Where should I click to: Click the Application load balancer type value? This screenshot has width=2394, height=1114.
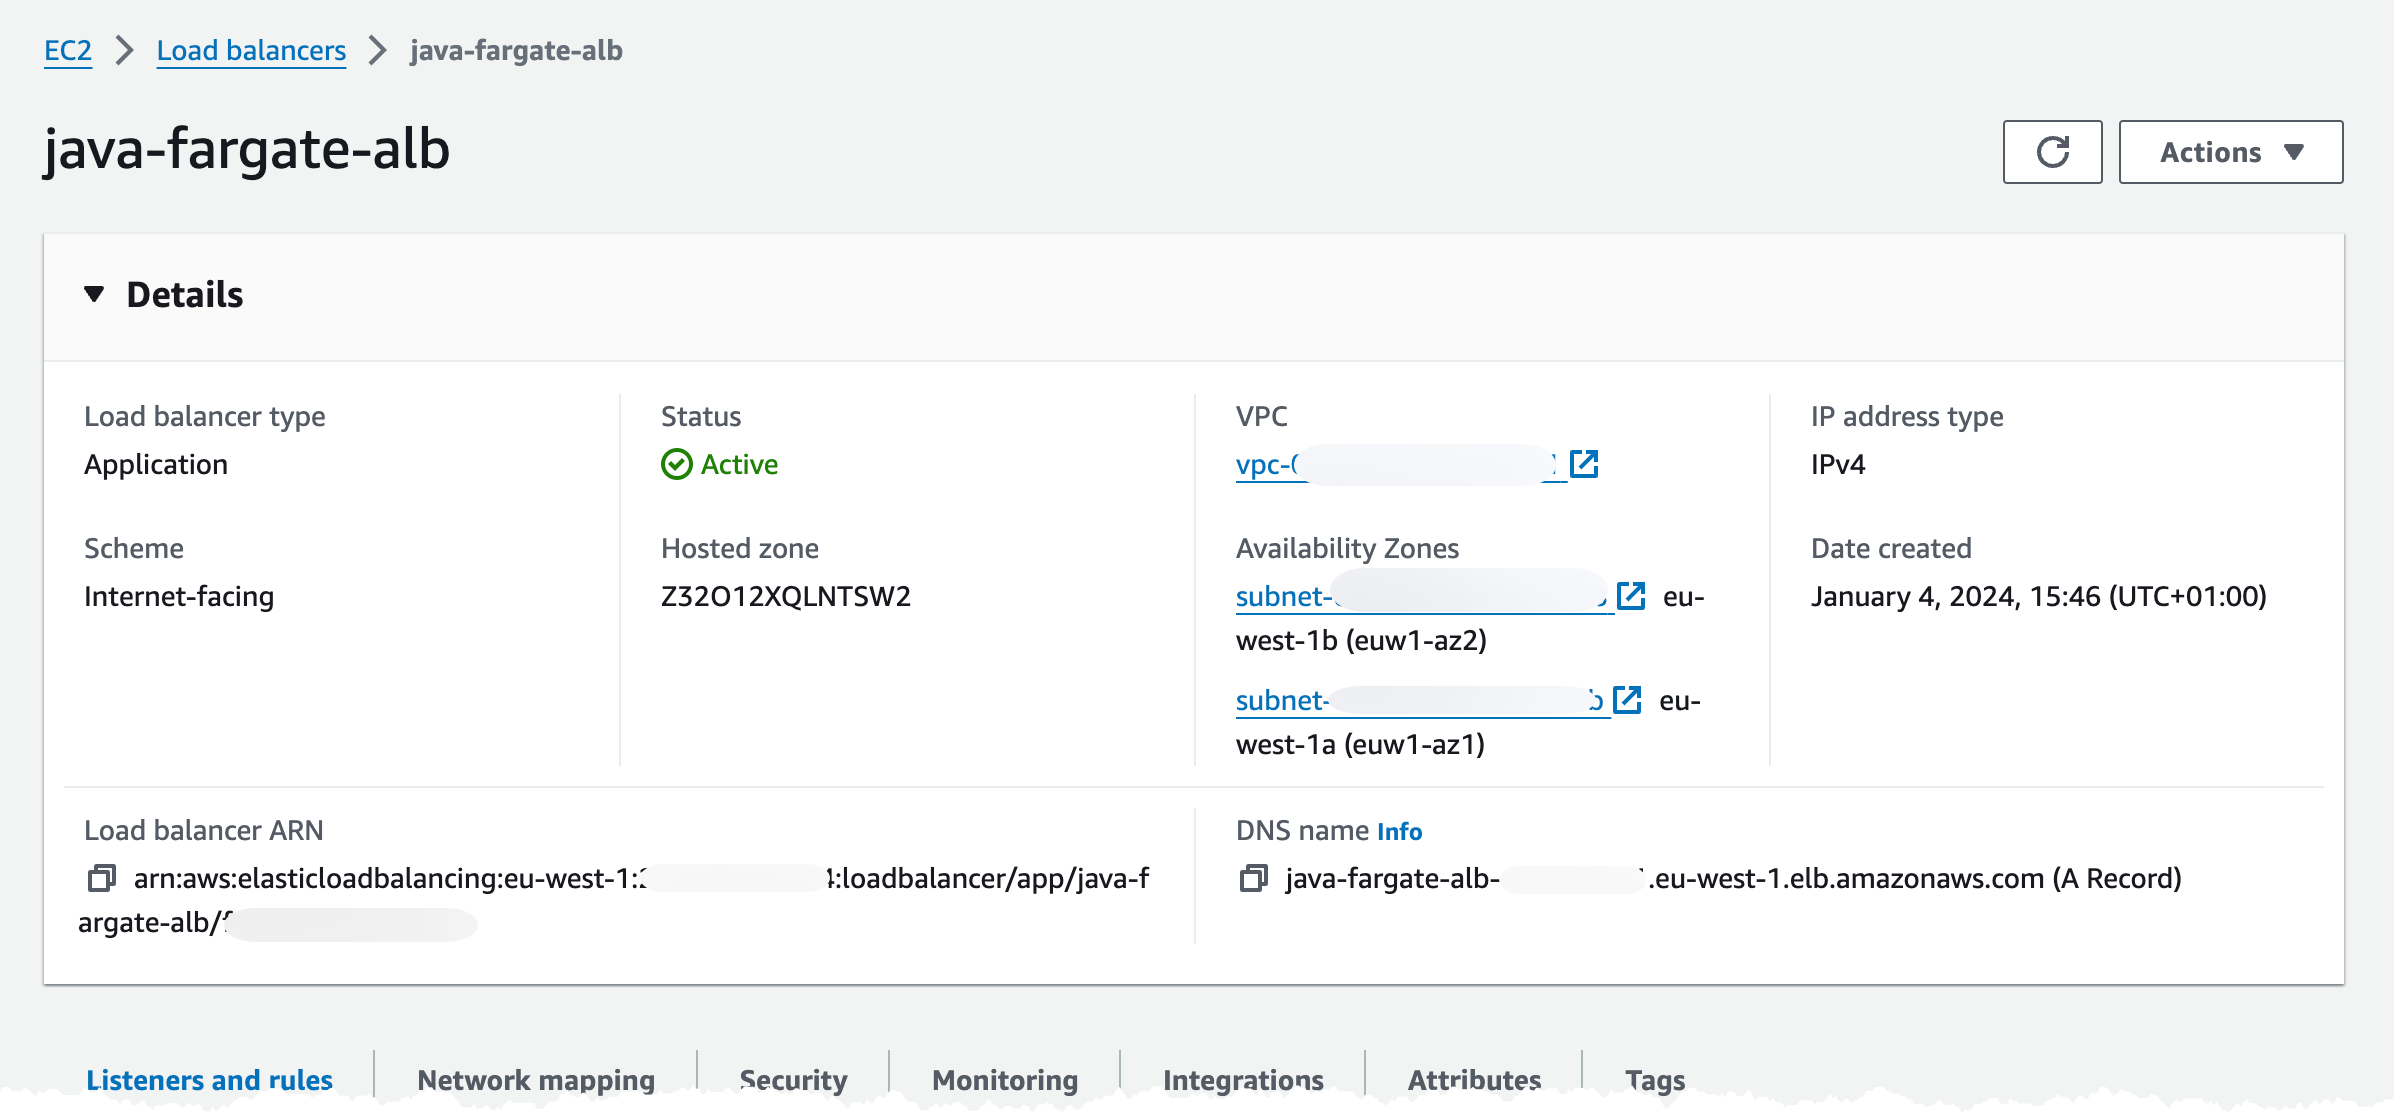click(x=156, y=465)
